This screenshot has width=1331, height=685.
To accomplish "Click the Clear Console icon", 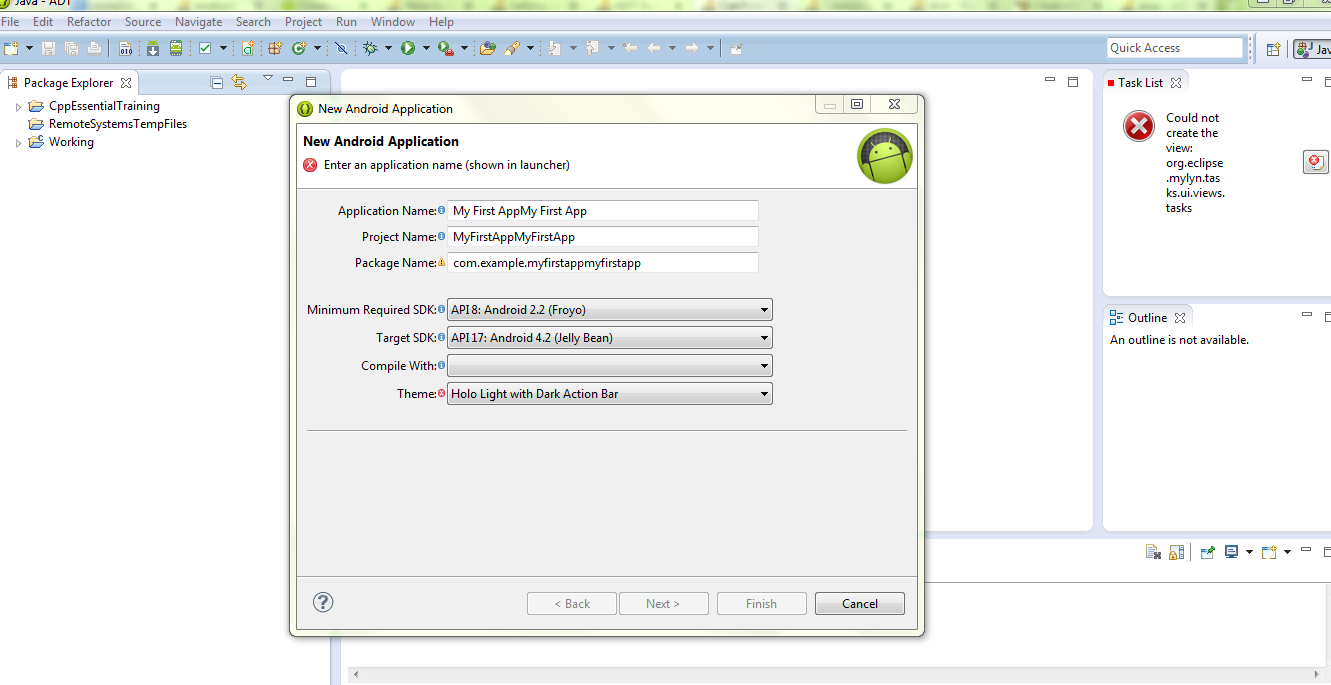I will [1153, 552].
